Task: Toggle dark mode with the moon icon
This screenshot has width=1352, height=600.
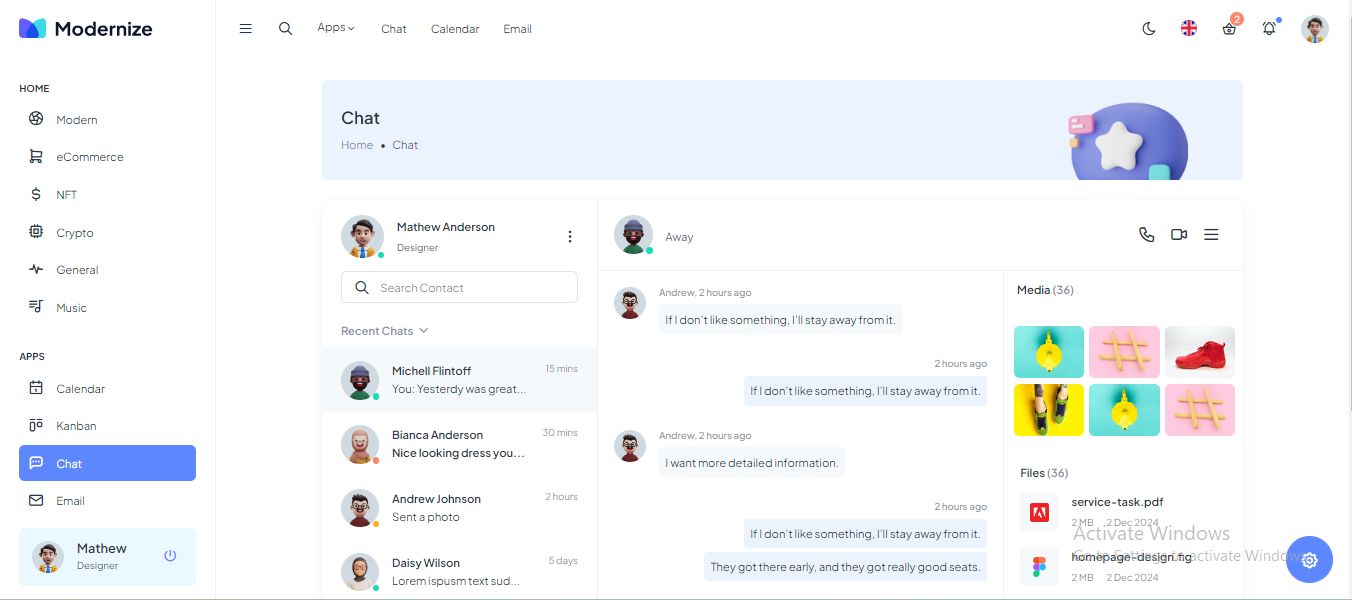Action: (x=1149, y=29)
